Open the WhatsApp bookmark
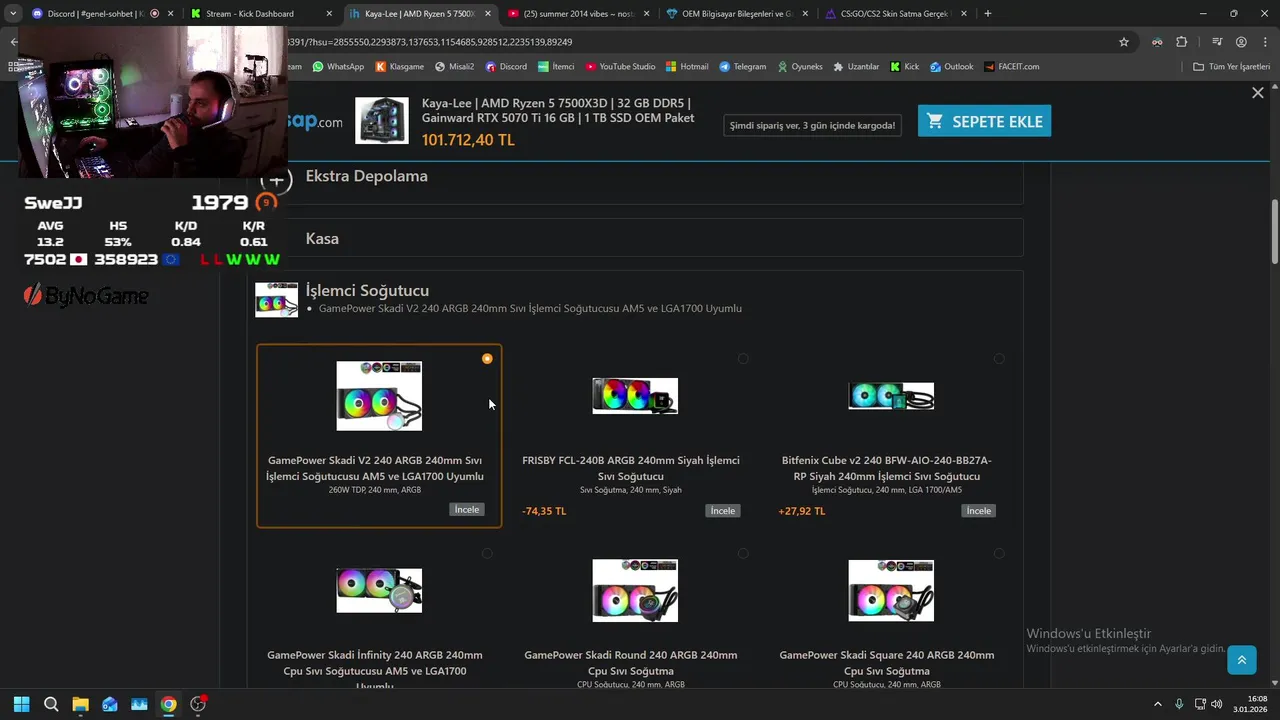1280x720 pixels. click(338, 67)
